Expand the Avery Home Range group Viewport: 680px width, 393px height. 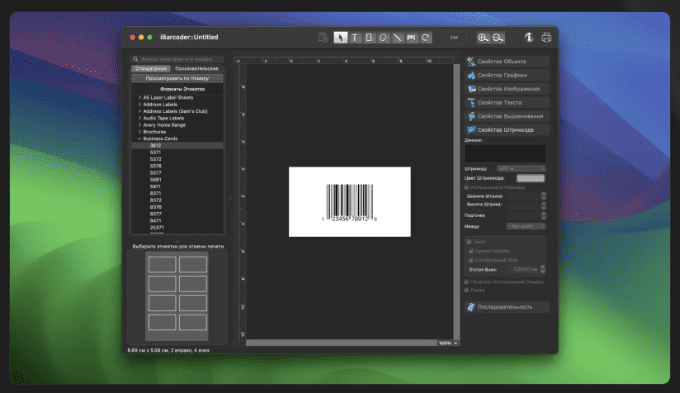click(140, 125)
